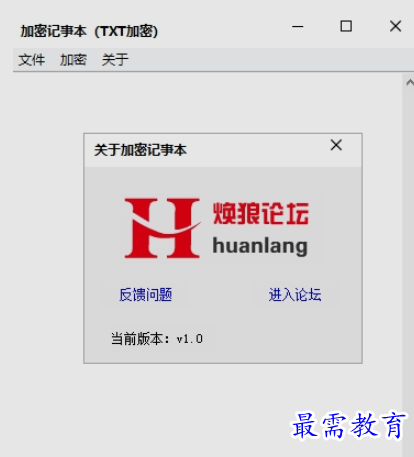This screenshot has height=457, width=414.
Task: Click the 当前版本: v1.0 text
Action: pyautogui.click(x=157, y=339)
